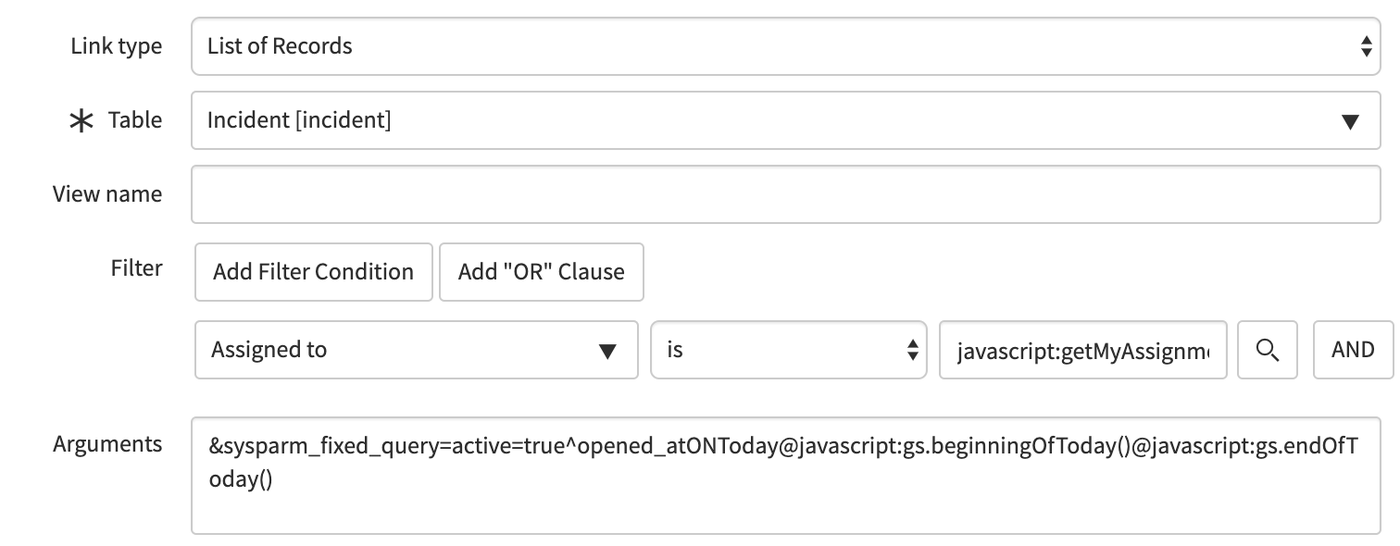Screen dimensions: 1400x546
Task: Click the up-down arrows on the 'is' operator
Action: (x=911, y=351)
